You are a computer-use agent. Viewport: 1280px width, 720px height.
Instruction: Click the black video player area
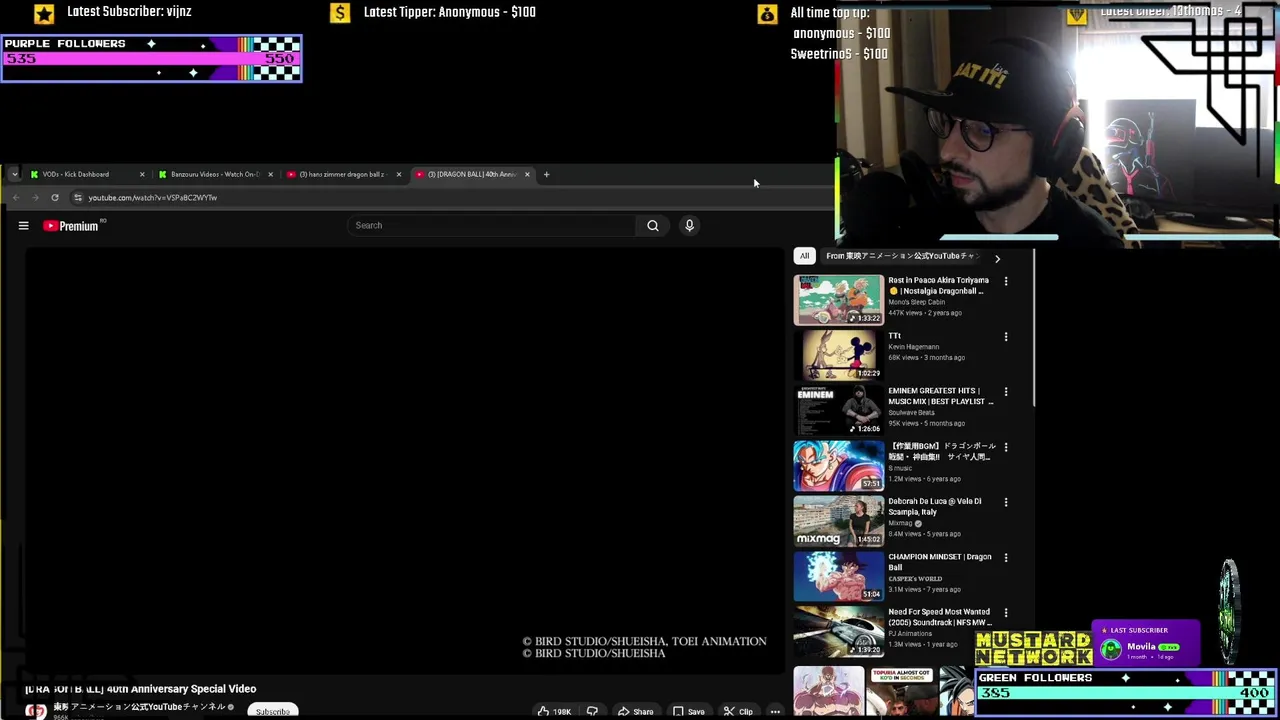coord(405,460)
